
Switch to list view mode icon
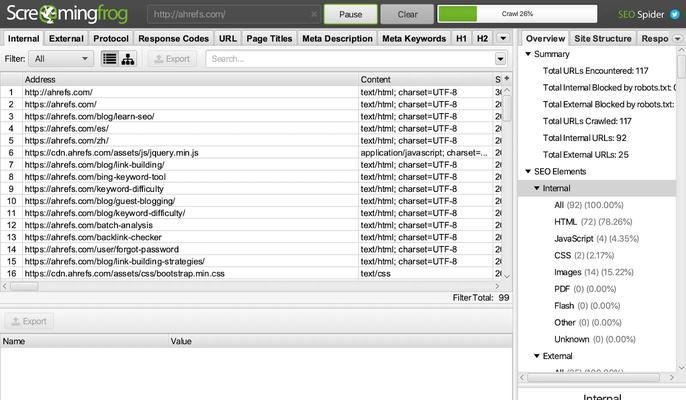coord(109,59)
